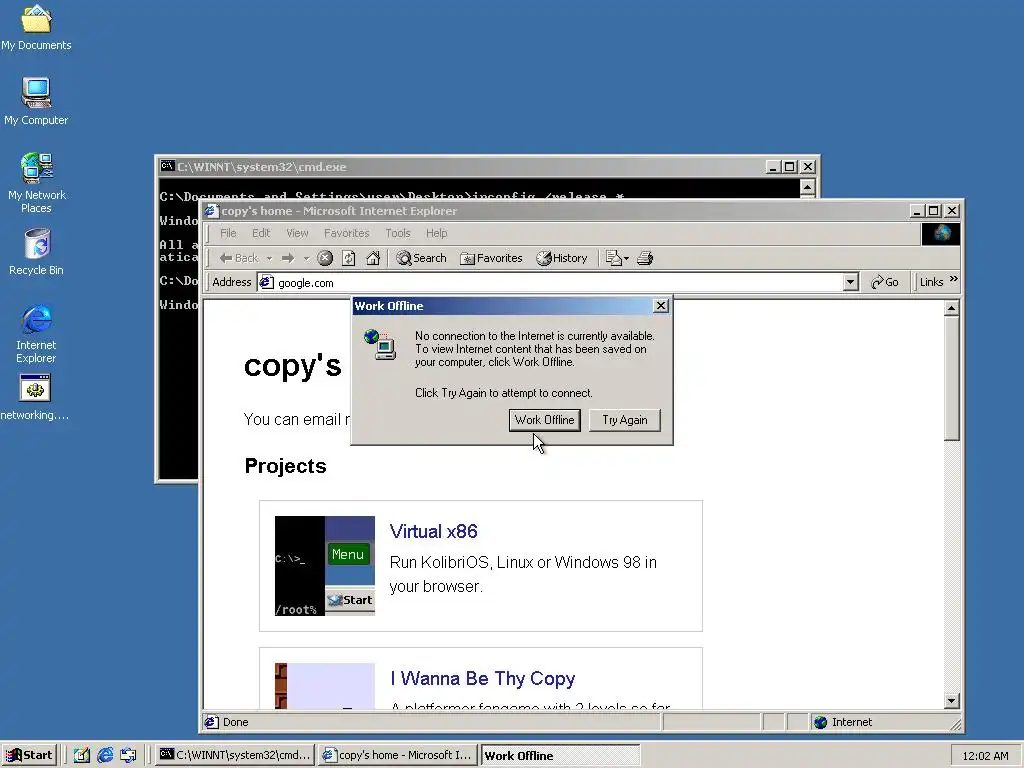Open My Computer desktop icon
This screenshot has width=1024, height=768.
pos(36,101)
